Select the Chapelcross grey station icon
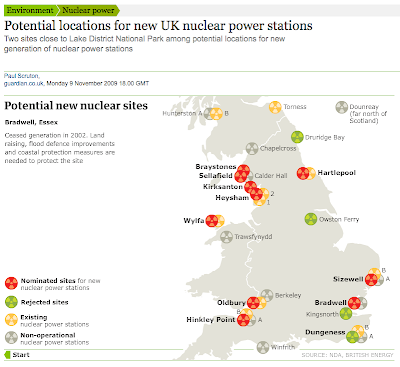Screen dimensions: 400x367 point(252,148)
